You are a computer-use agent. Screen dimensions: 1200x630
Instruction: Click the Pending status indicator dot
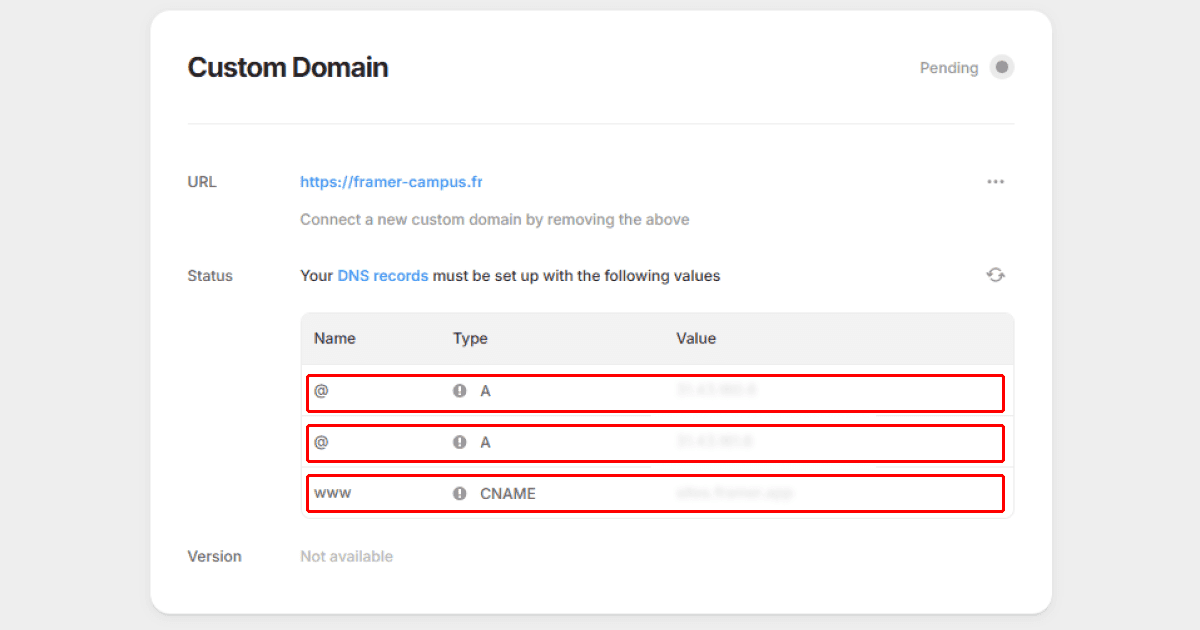[1002, 67]
